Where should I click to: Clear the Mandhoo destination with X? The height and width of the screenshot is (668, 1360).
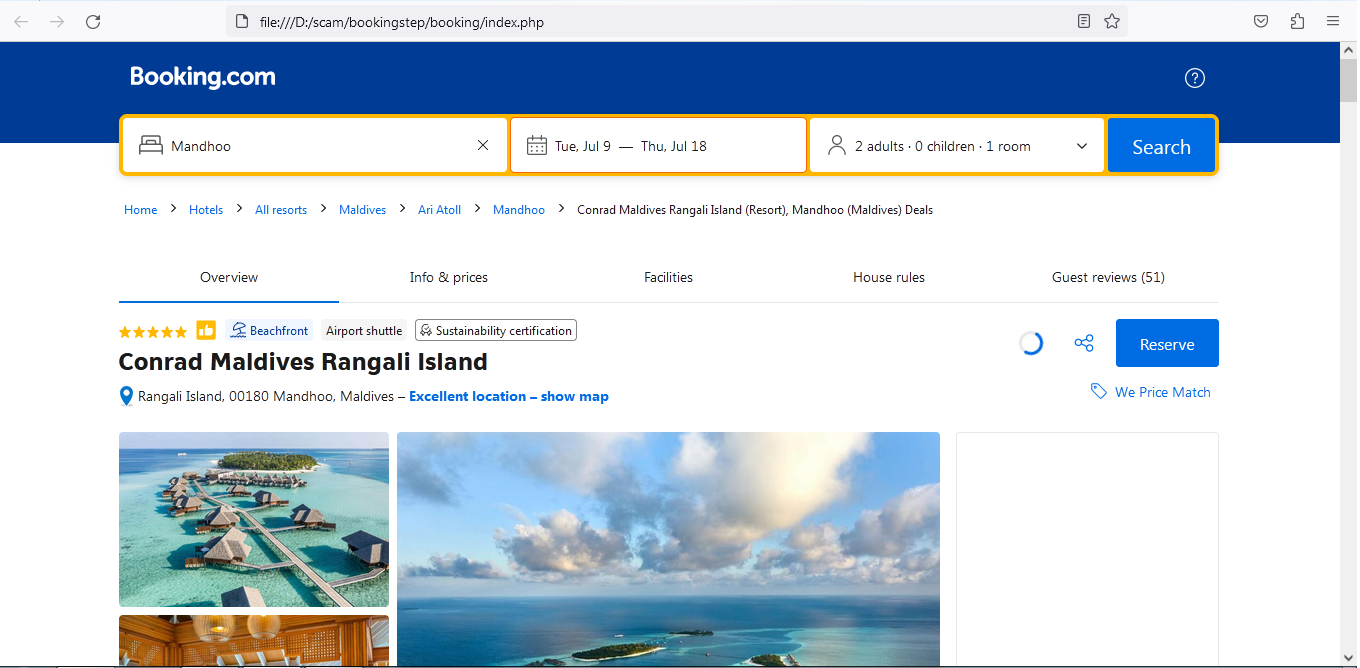pyautogui.click(x=483, y=145)
